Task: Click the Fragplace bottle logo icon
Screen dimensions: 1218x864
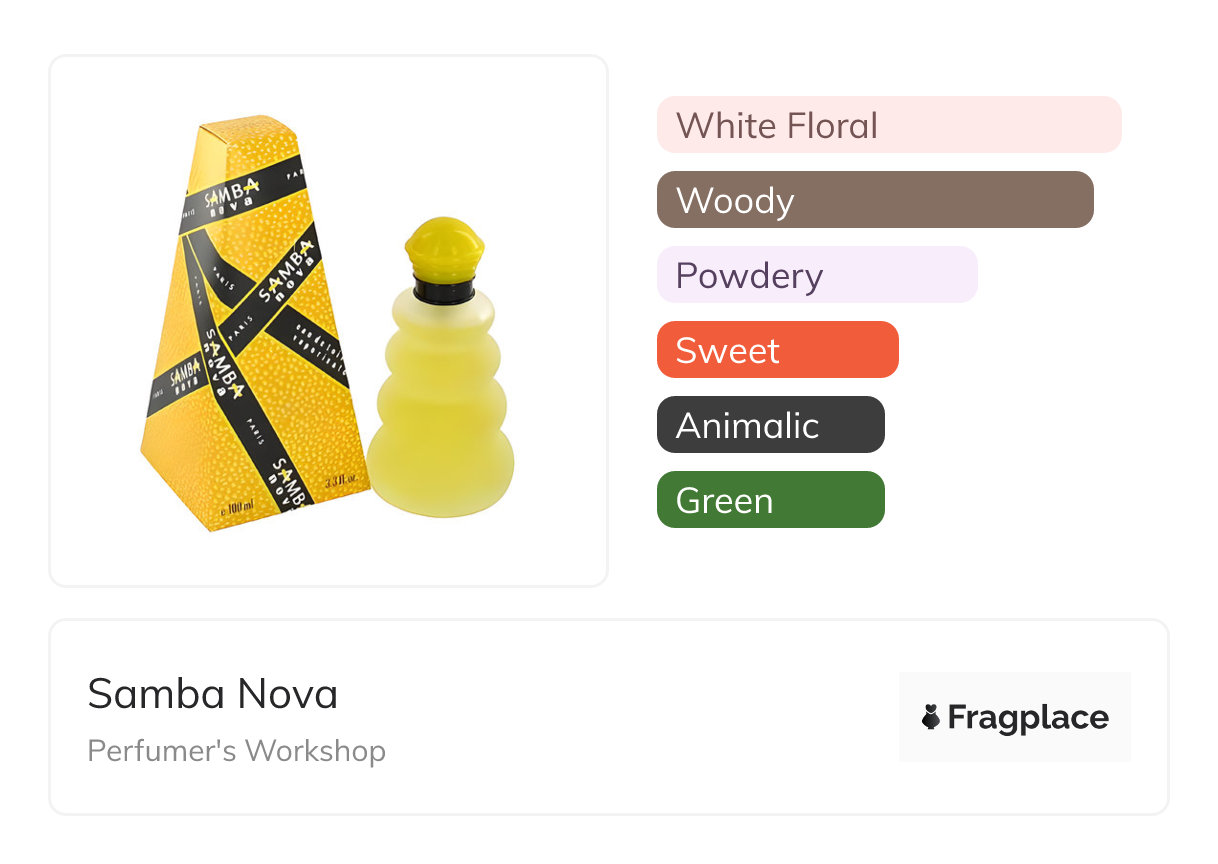Action: (931, 717)
